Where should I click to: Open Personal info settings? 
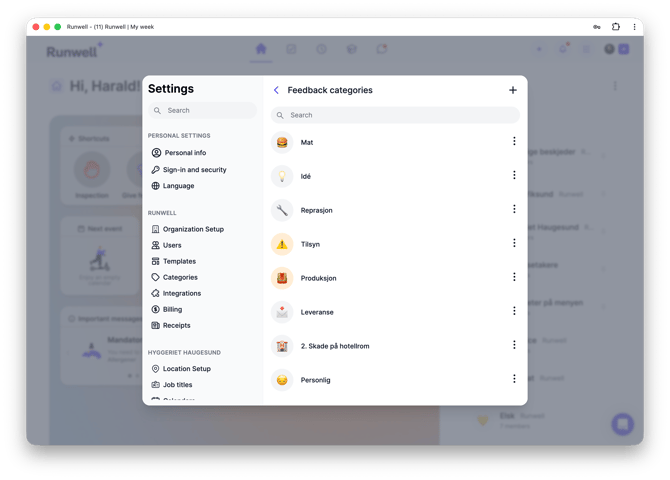pos(179,153)
